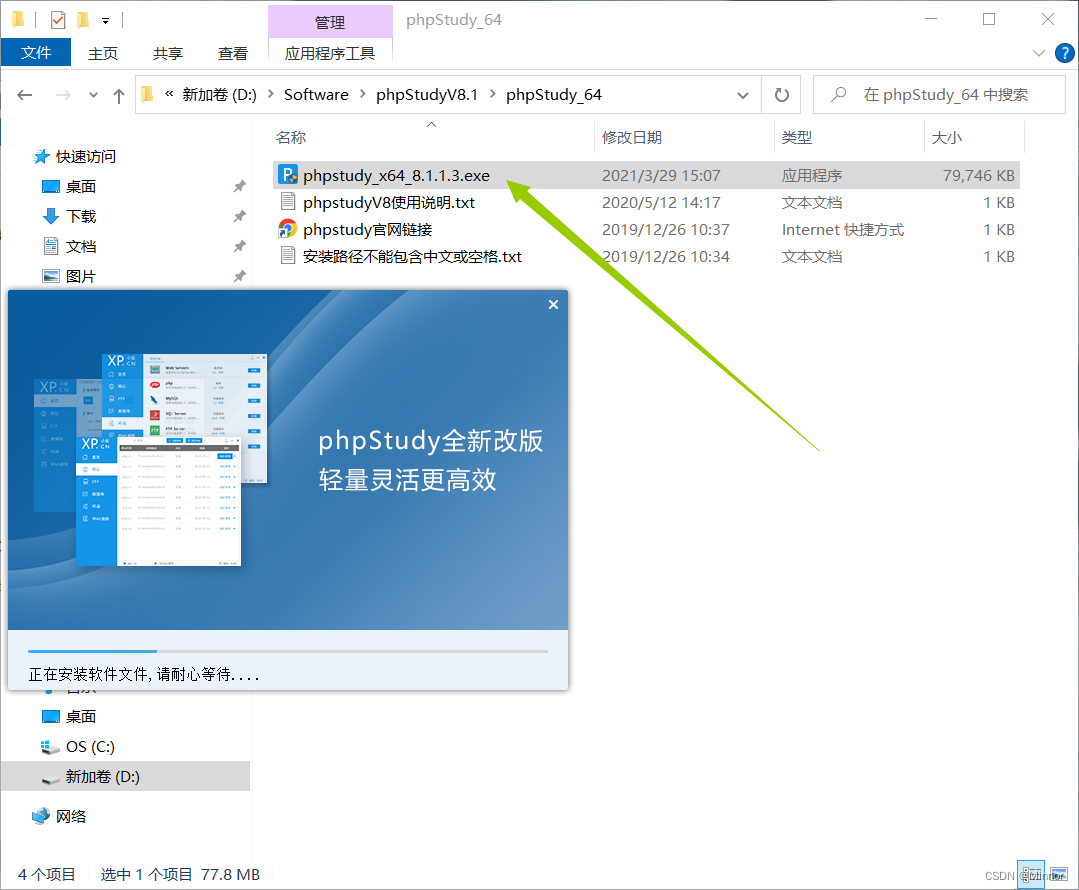The width and height of the screenshot is (1079, 890).
Task: Sort by the 修改日期 column header
Action: (x=632, y=138)
